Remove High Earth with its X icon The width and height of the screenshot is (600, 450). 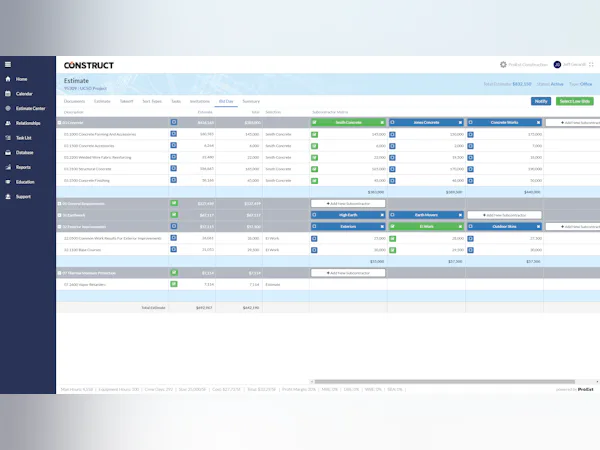[x=382, y=215]
